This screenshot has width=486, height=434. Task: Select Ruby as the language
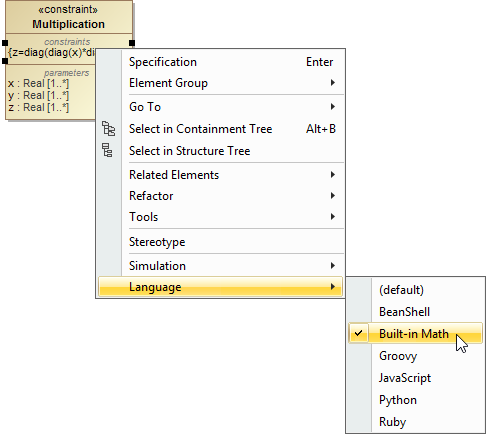click(415, 422)
